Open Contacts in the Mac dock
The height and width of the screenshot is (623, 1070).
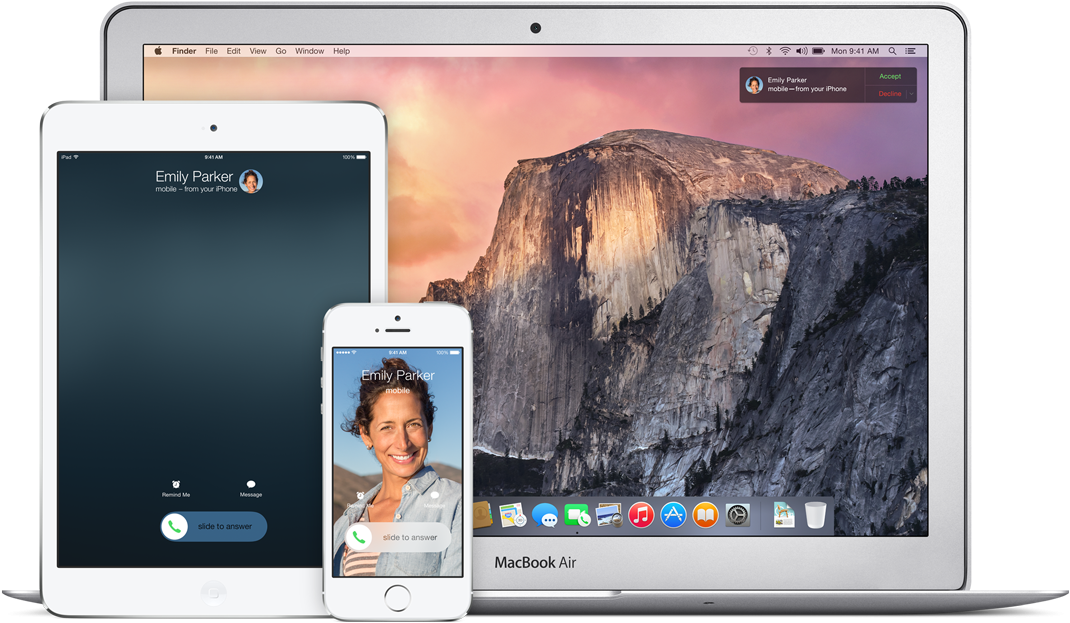[482, 515]
